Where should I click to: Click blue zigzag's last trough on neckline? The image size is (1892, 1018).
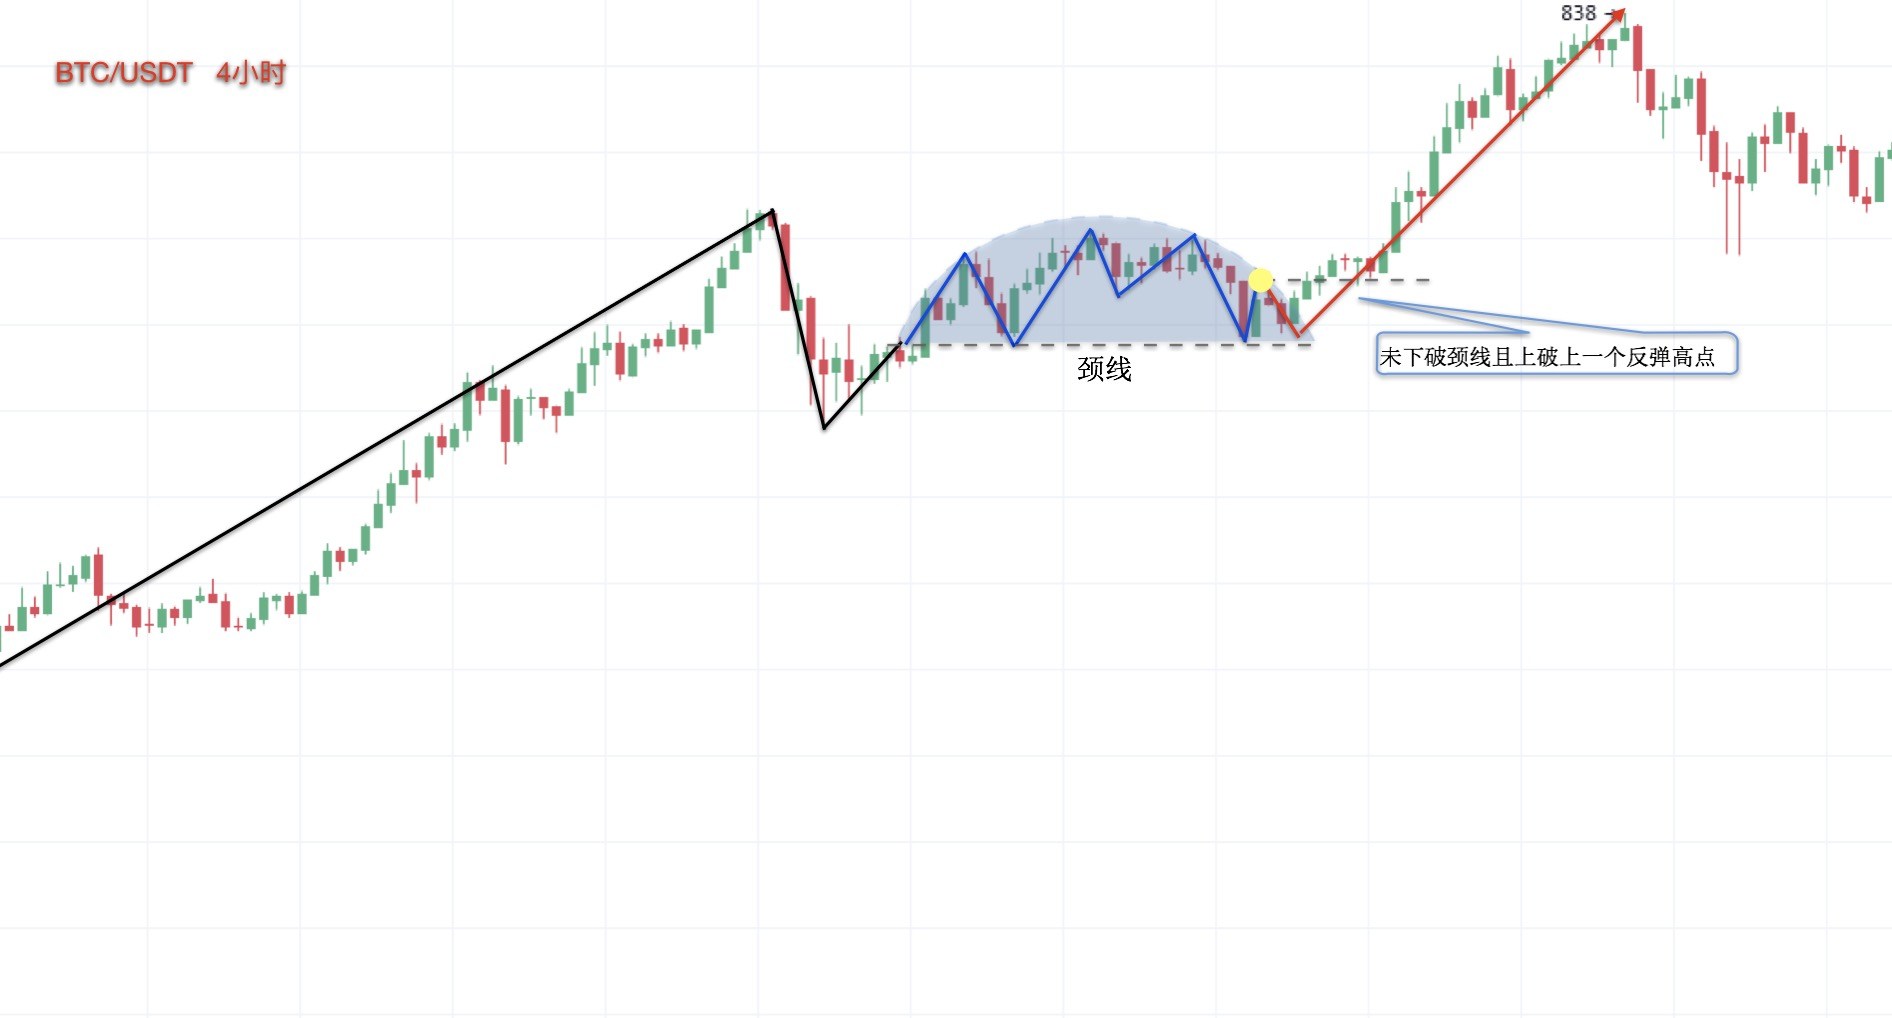point(1246,342)
